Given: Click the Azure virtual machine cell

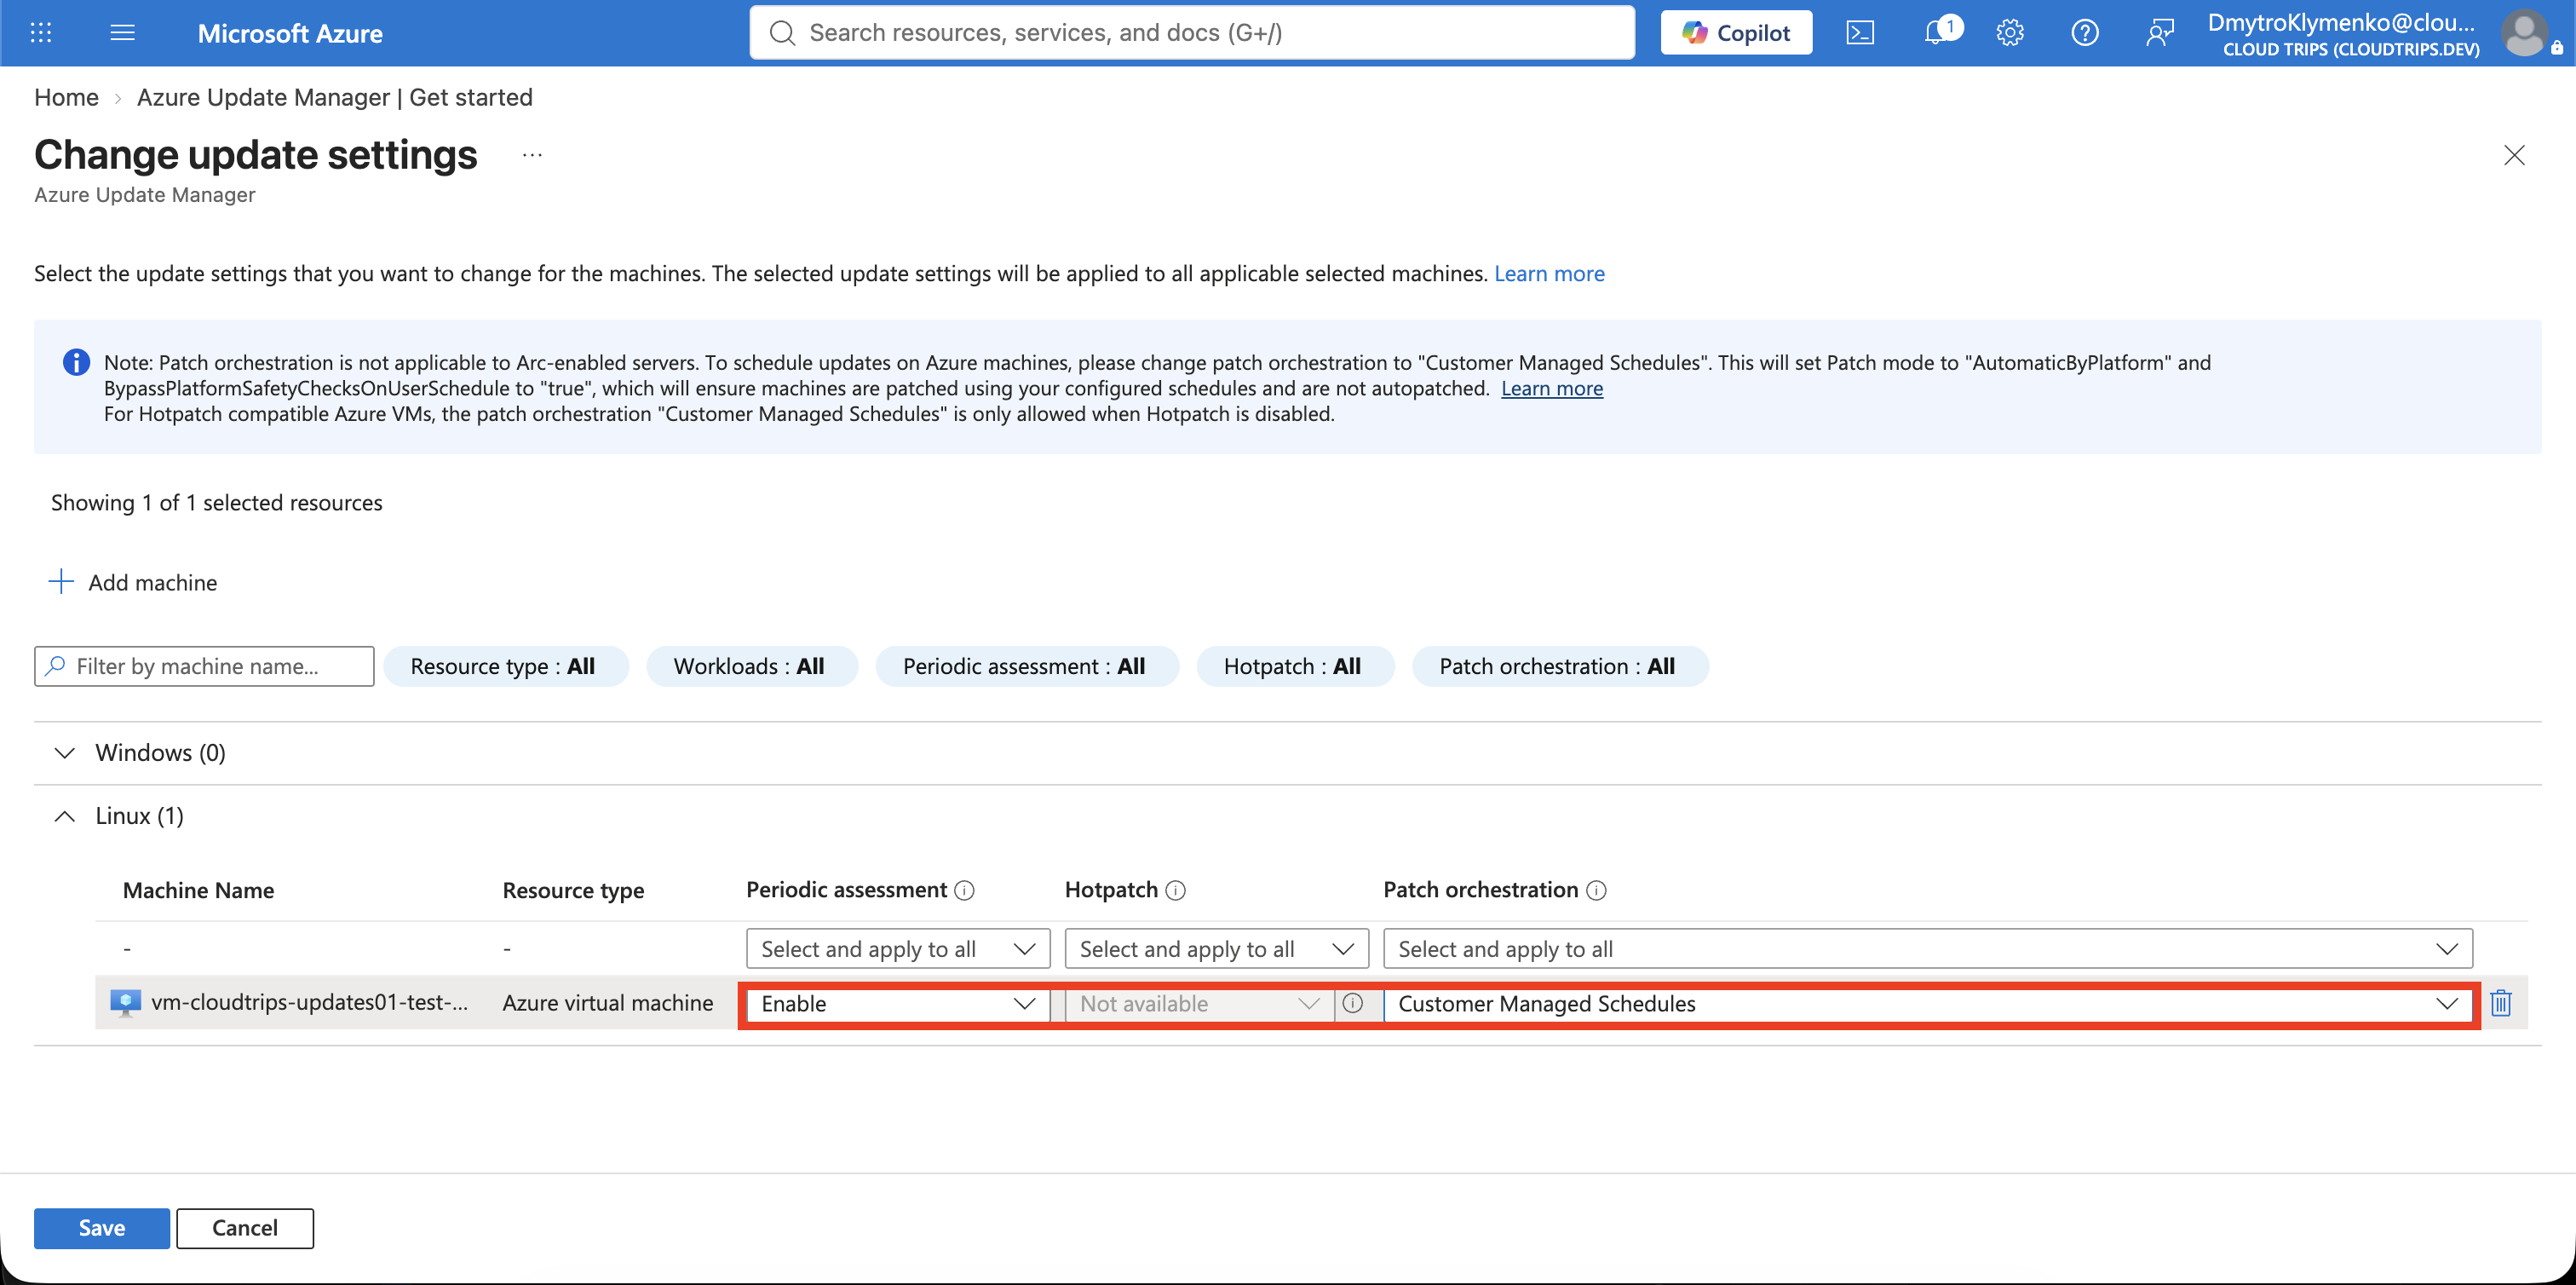Looking at the screenshot, I should [608, 1003].
